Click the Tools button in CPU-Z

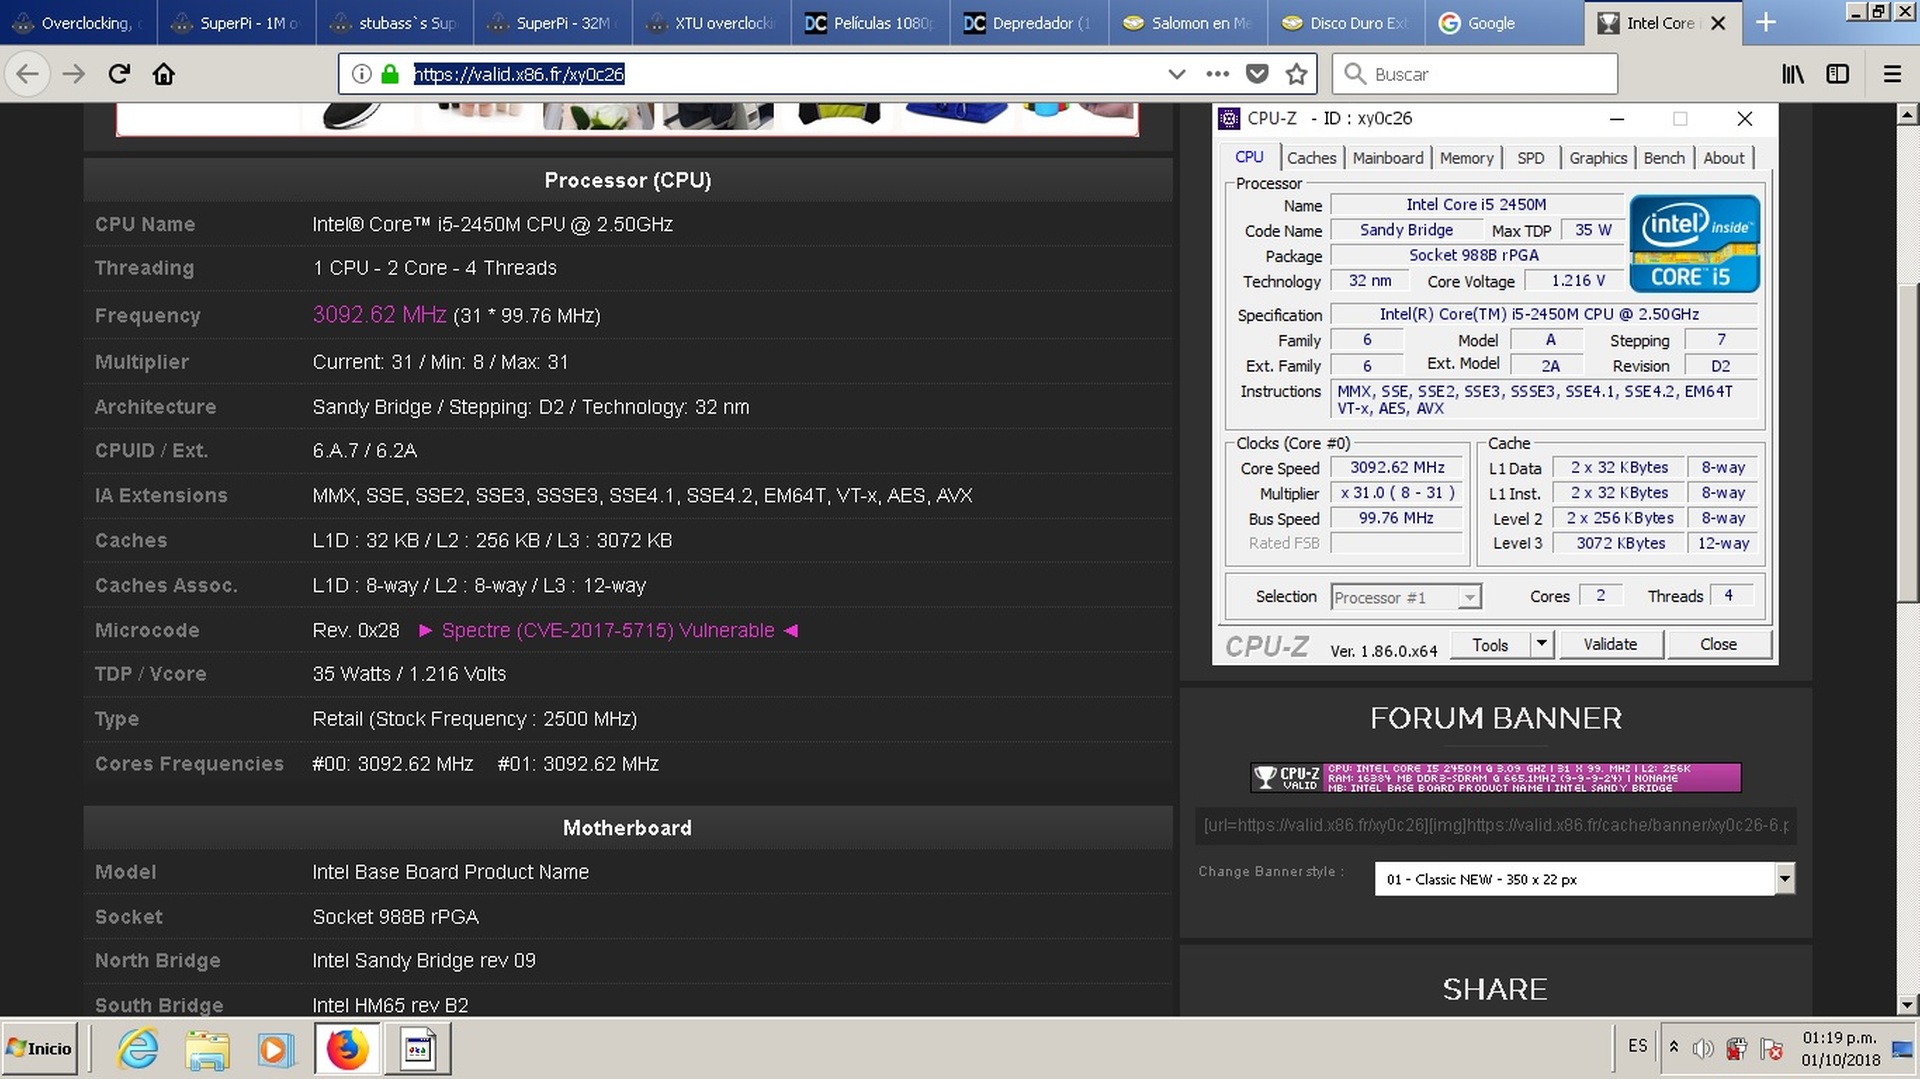(1490, 644)
